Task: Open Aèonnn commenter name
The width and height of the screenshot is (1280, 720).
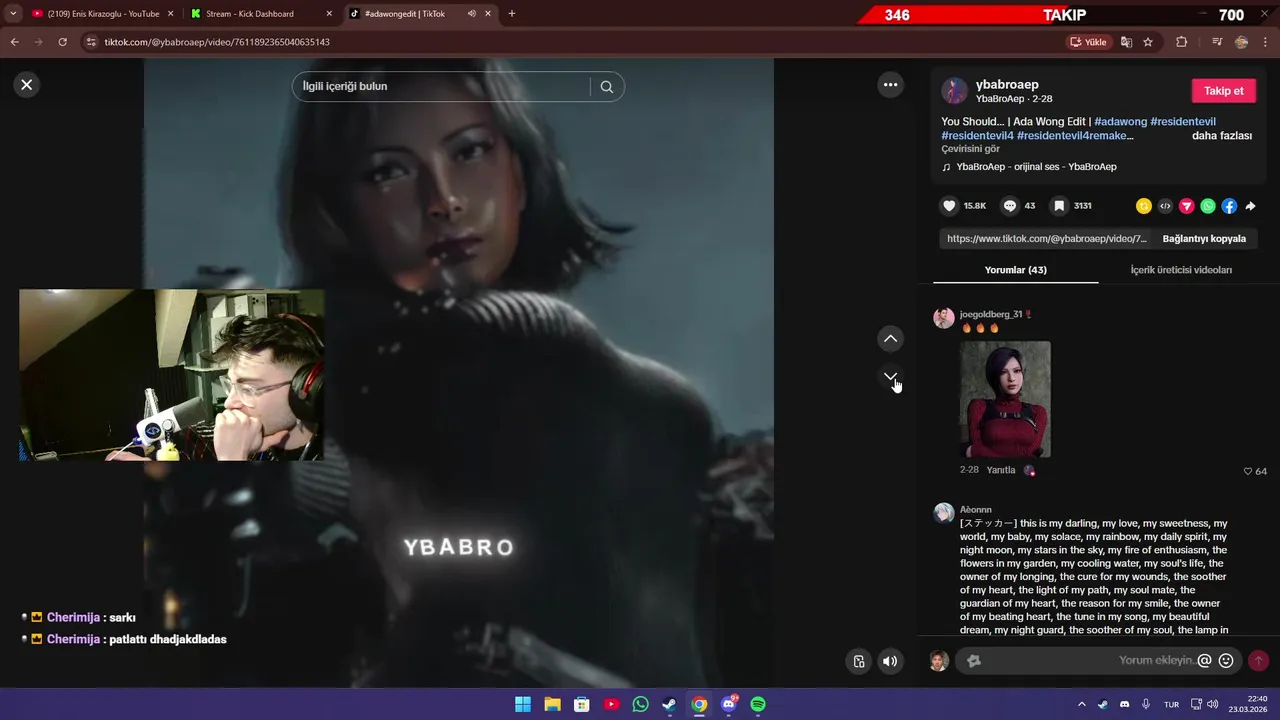Action: [976, 510]
